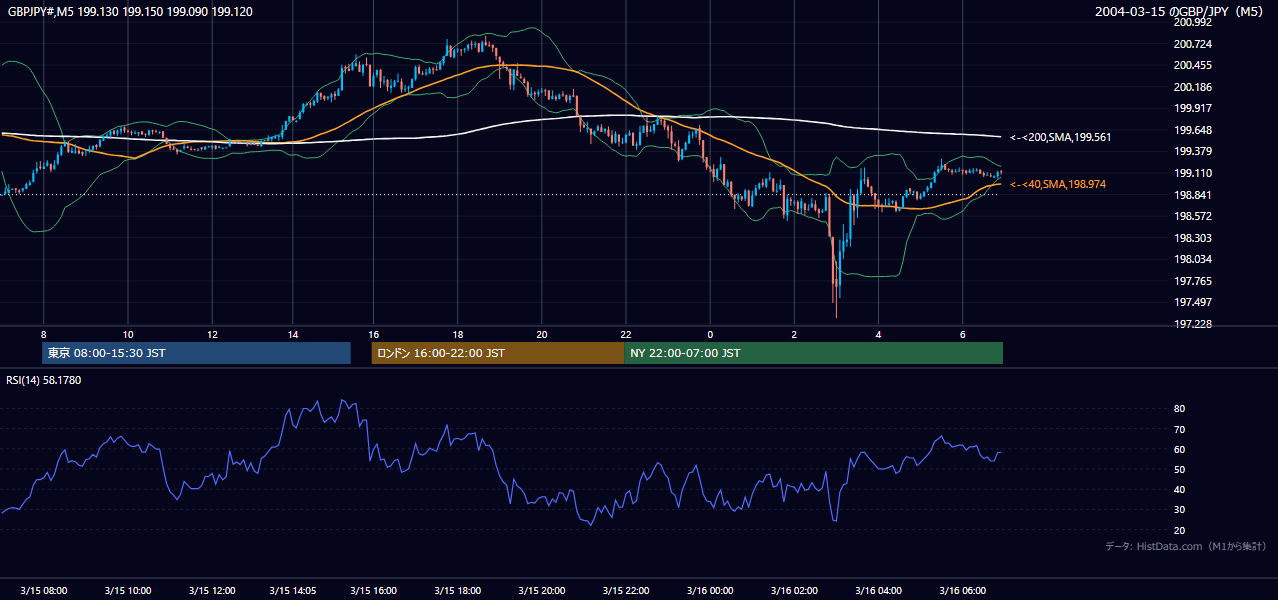Click hour label 20 below the price chart
Viewport: 1278px width, 600px height.
[x=541, y=334]
